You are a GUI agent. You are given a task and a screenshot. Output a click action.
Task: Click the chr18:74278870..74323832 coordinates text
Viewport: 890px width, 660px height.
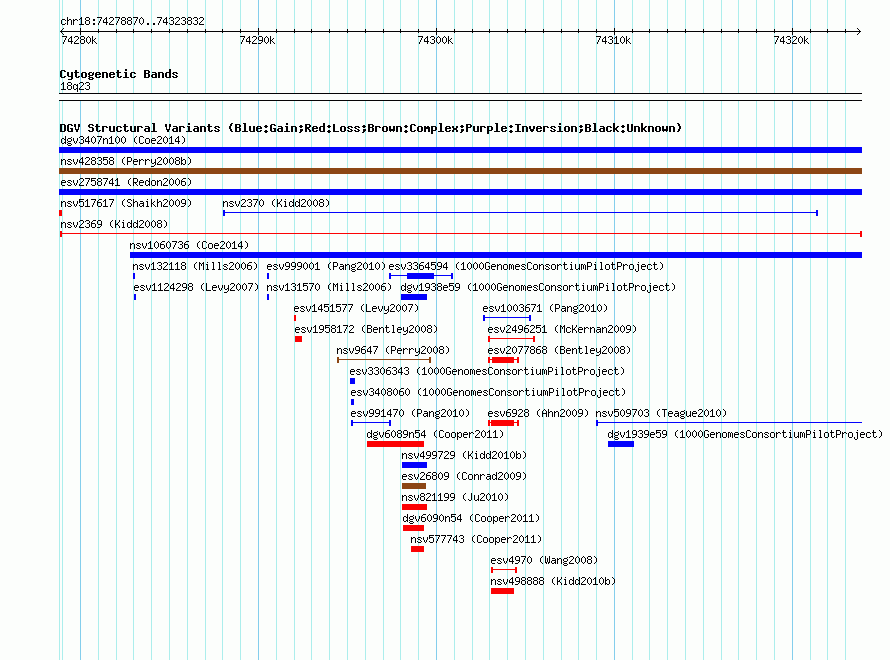[x=132, y=21]
